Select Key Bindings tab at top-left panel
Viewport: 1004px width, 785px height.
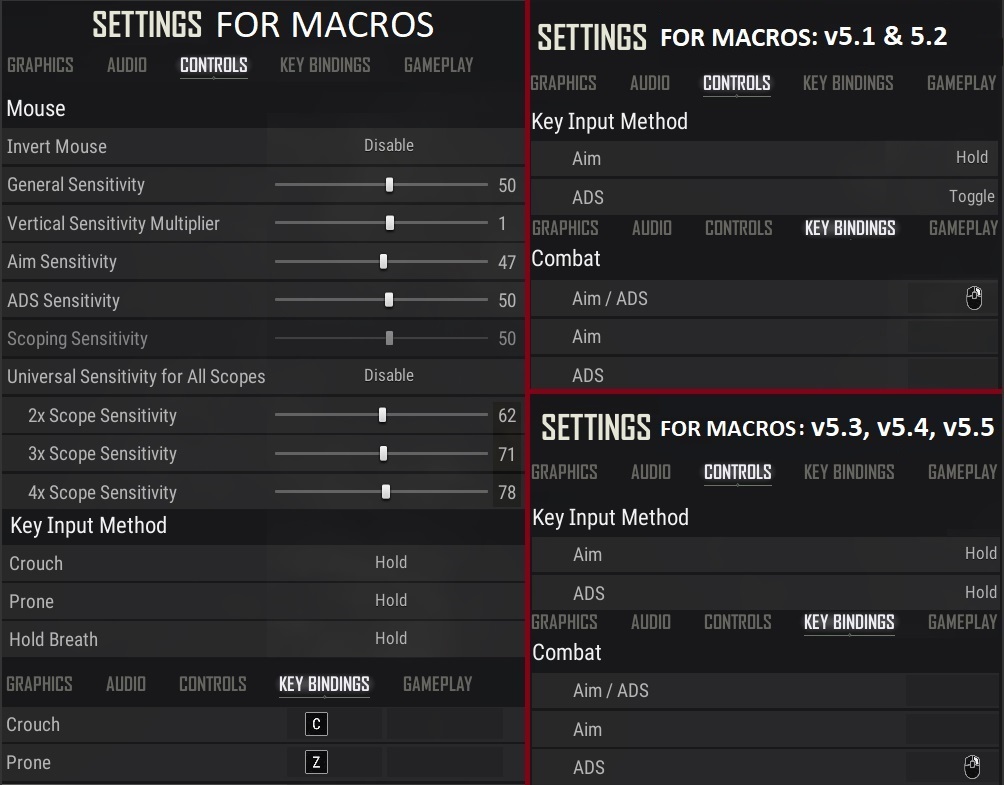[x=325, y=65]
